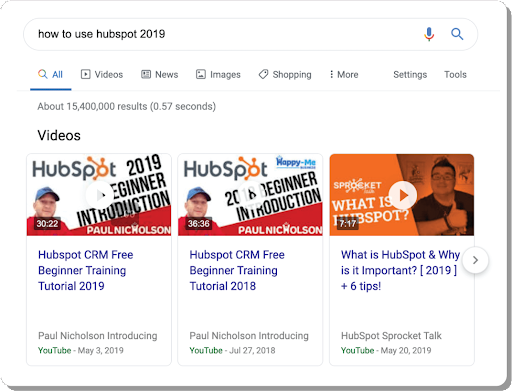Click the Images tab picture icon
The height and width of the screenshot is (391, 512).
[201, 74]
